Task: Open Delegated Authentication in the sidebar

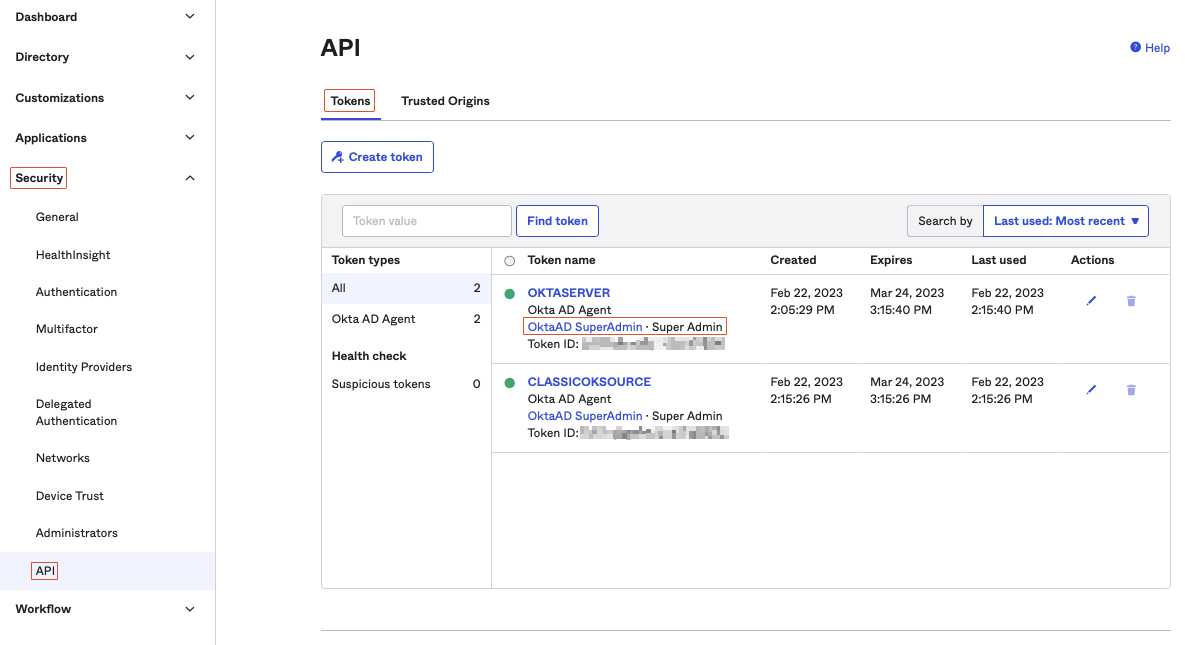Action: coord(76,412)
